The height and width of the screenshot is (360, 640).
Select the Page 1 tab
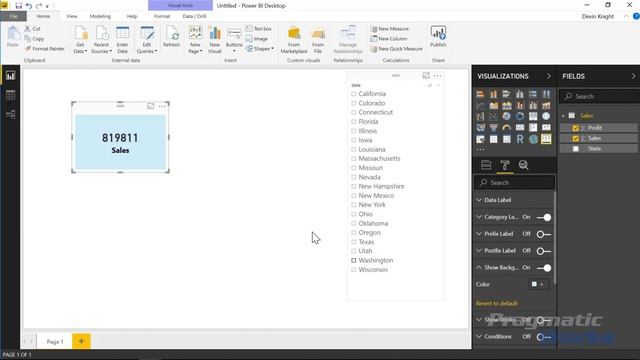point(55,341)
